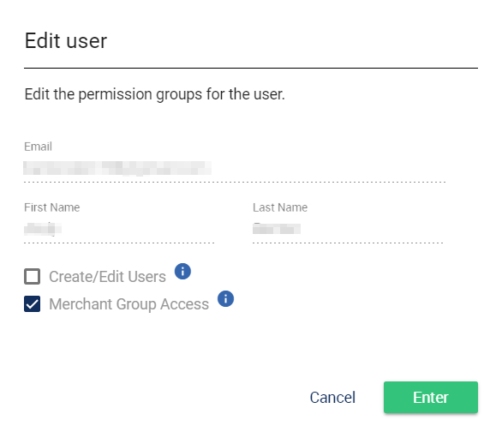Cancel editing the user
Image resolution: width=502 pixels, height=438 pixels.
pyautogui.click(x=332, y=397)
